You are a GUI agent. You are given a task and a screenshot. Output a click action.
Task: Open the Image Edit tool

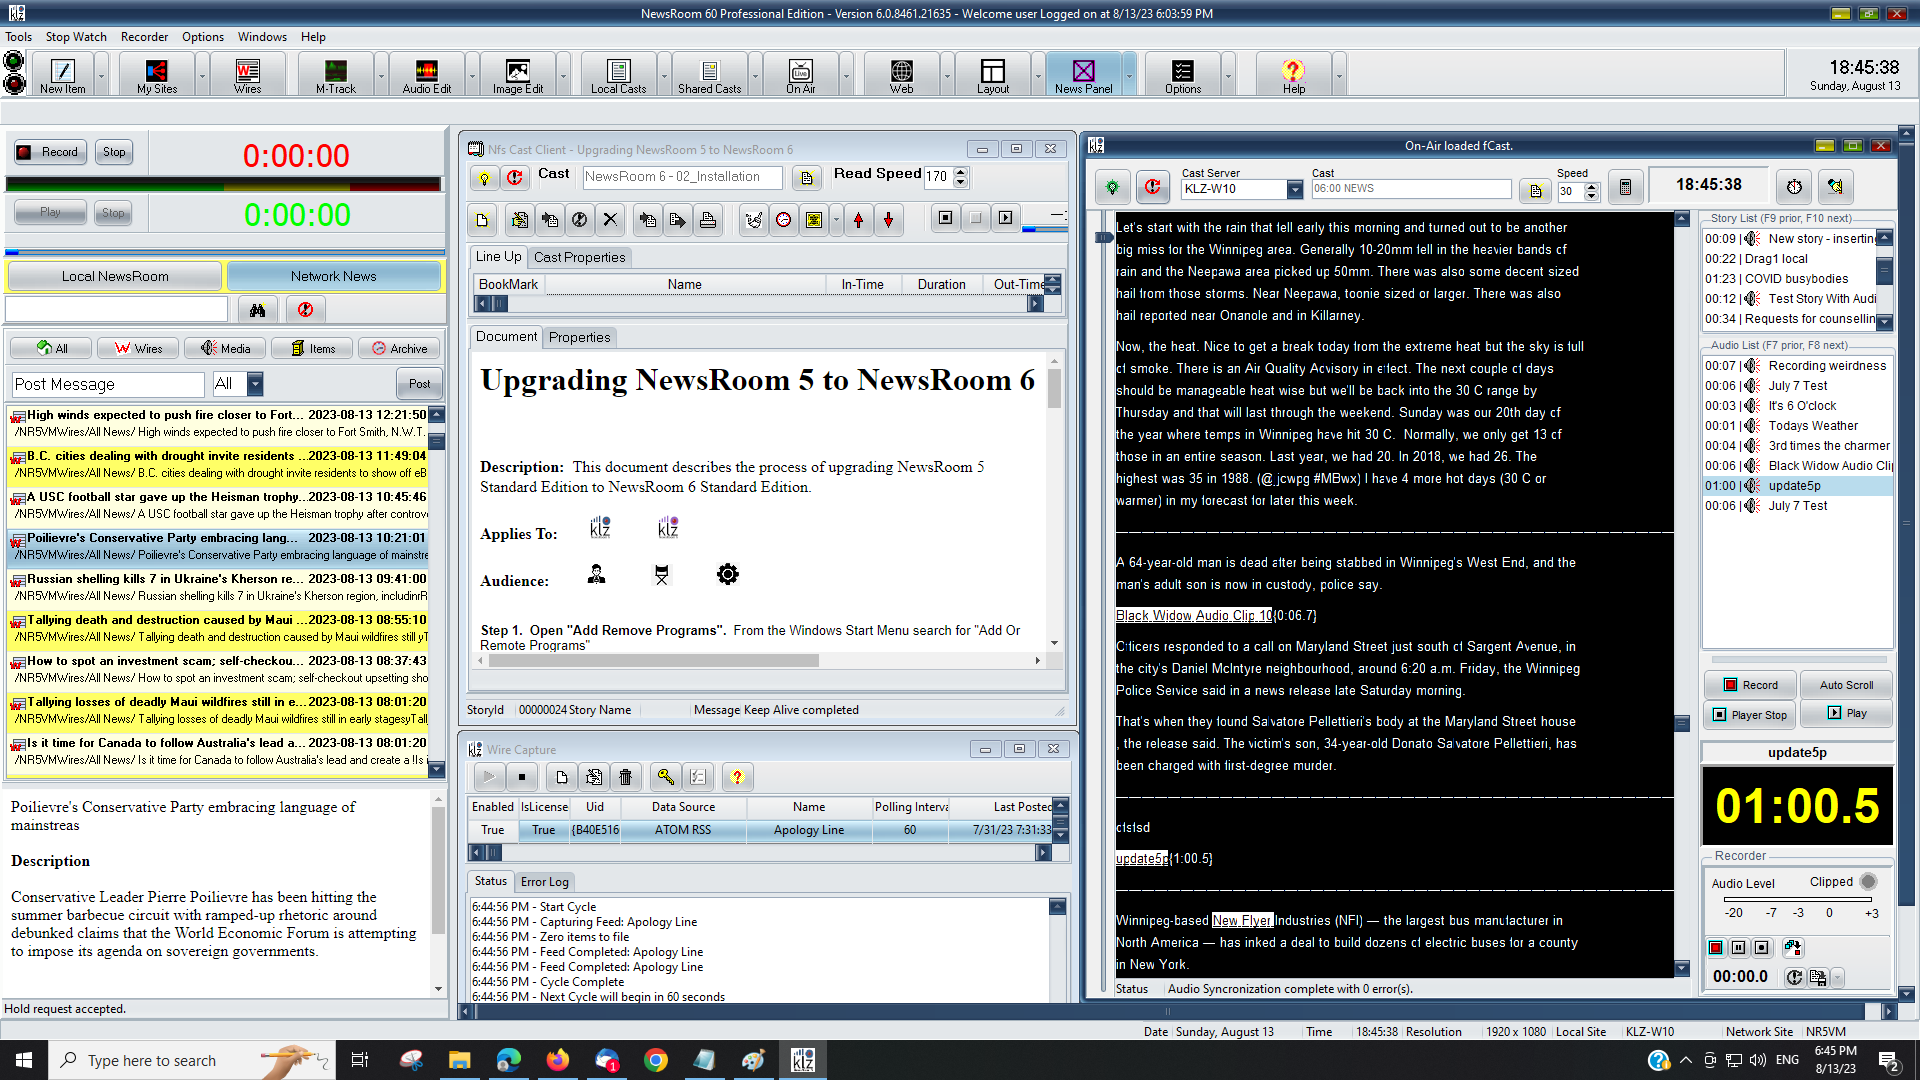pos(518,75)
